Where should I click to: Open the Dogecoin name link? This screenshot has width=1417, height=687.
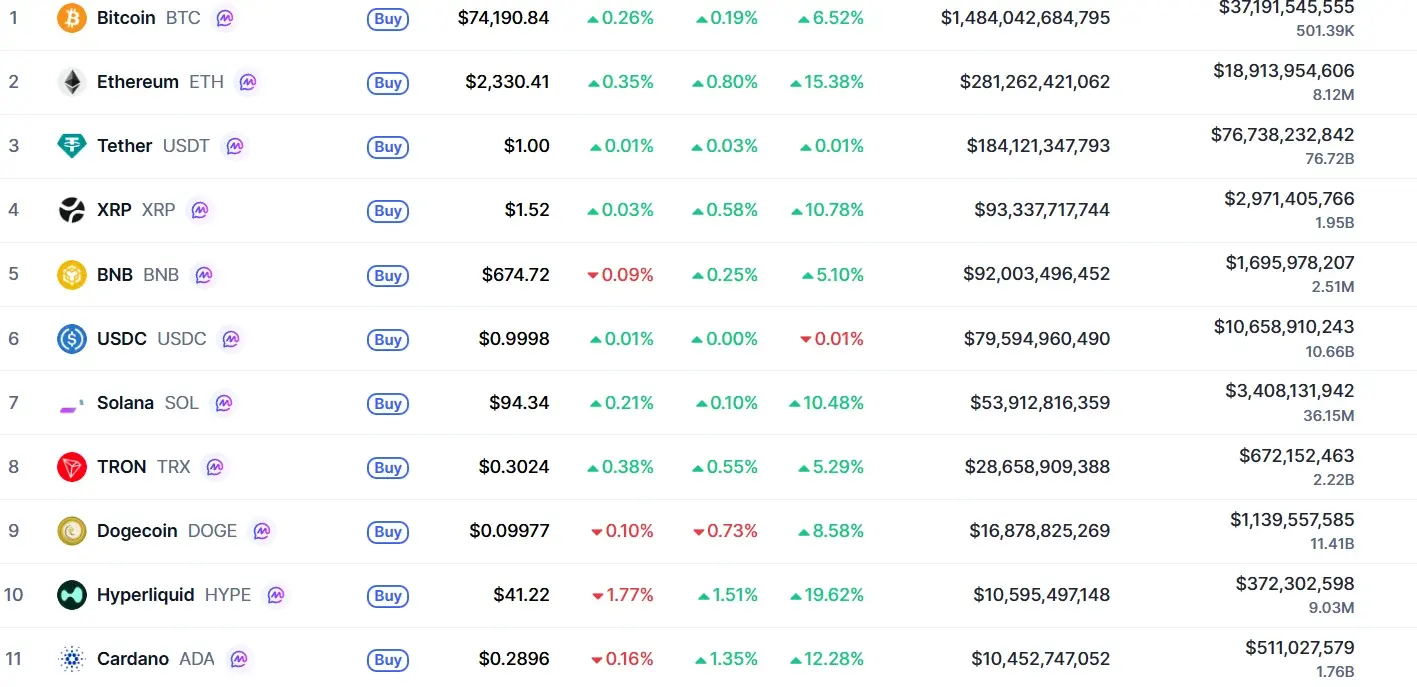point(140,531)
